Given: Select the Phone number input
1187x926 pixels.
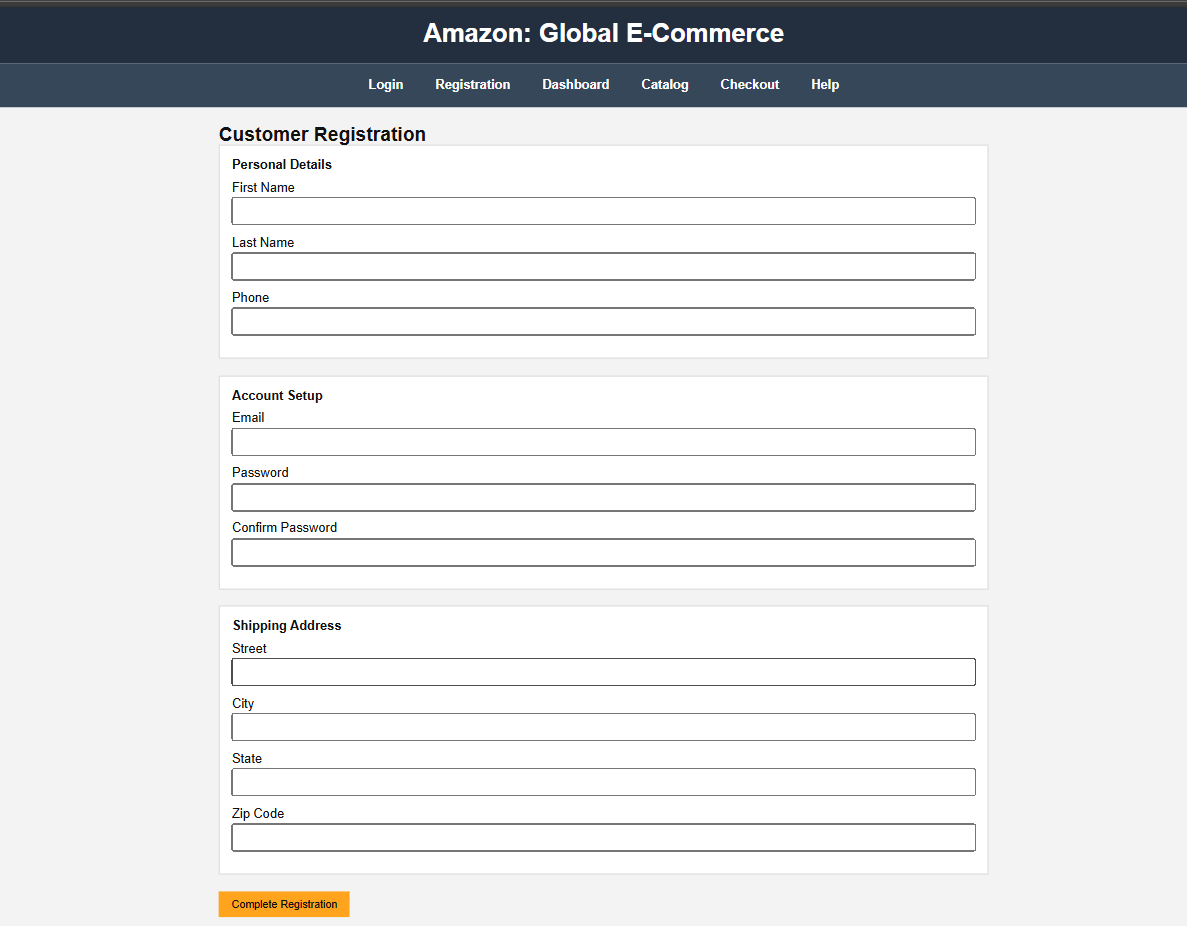Looking at the screenshot, I should pyautogui.click(x=603, y=321).
